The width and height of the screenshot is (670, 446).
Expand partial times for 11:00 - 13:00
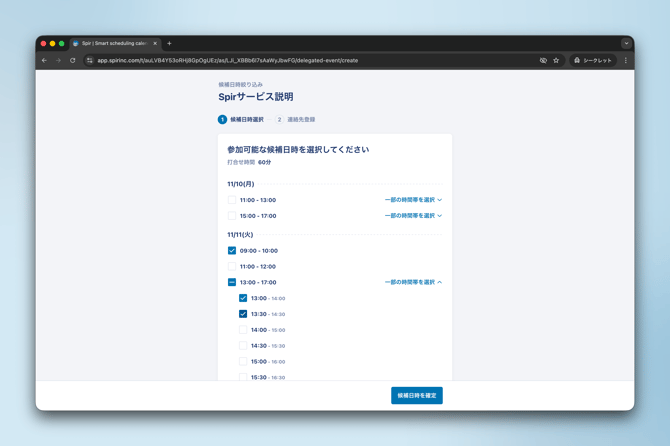tap(413, 200)
